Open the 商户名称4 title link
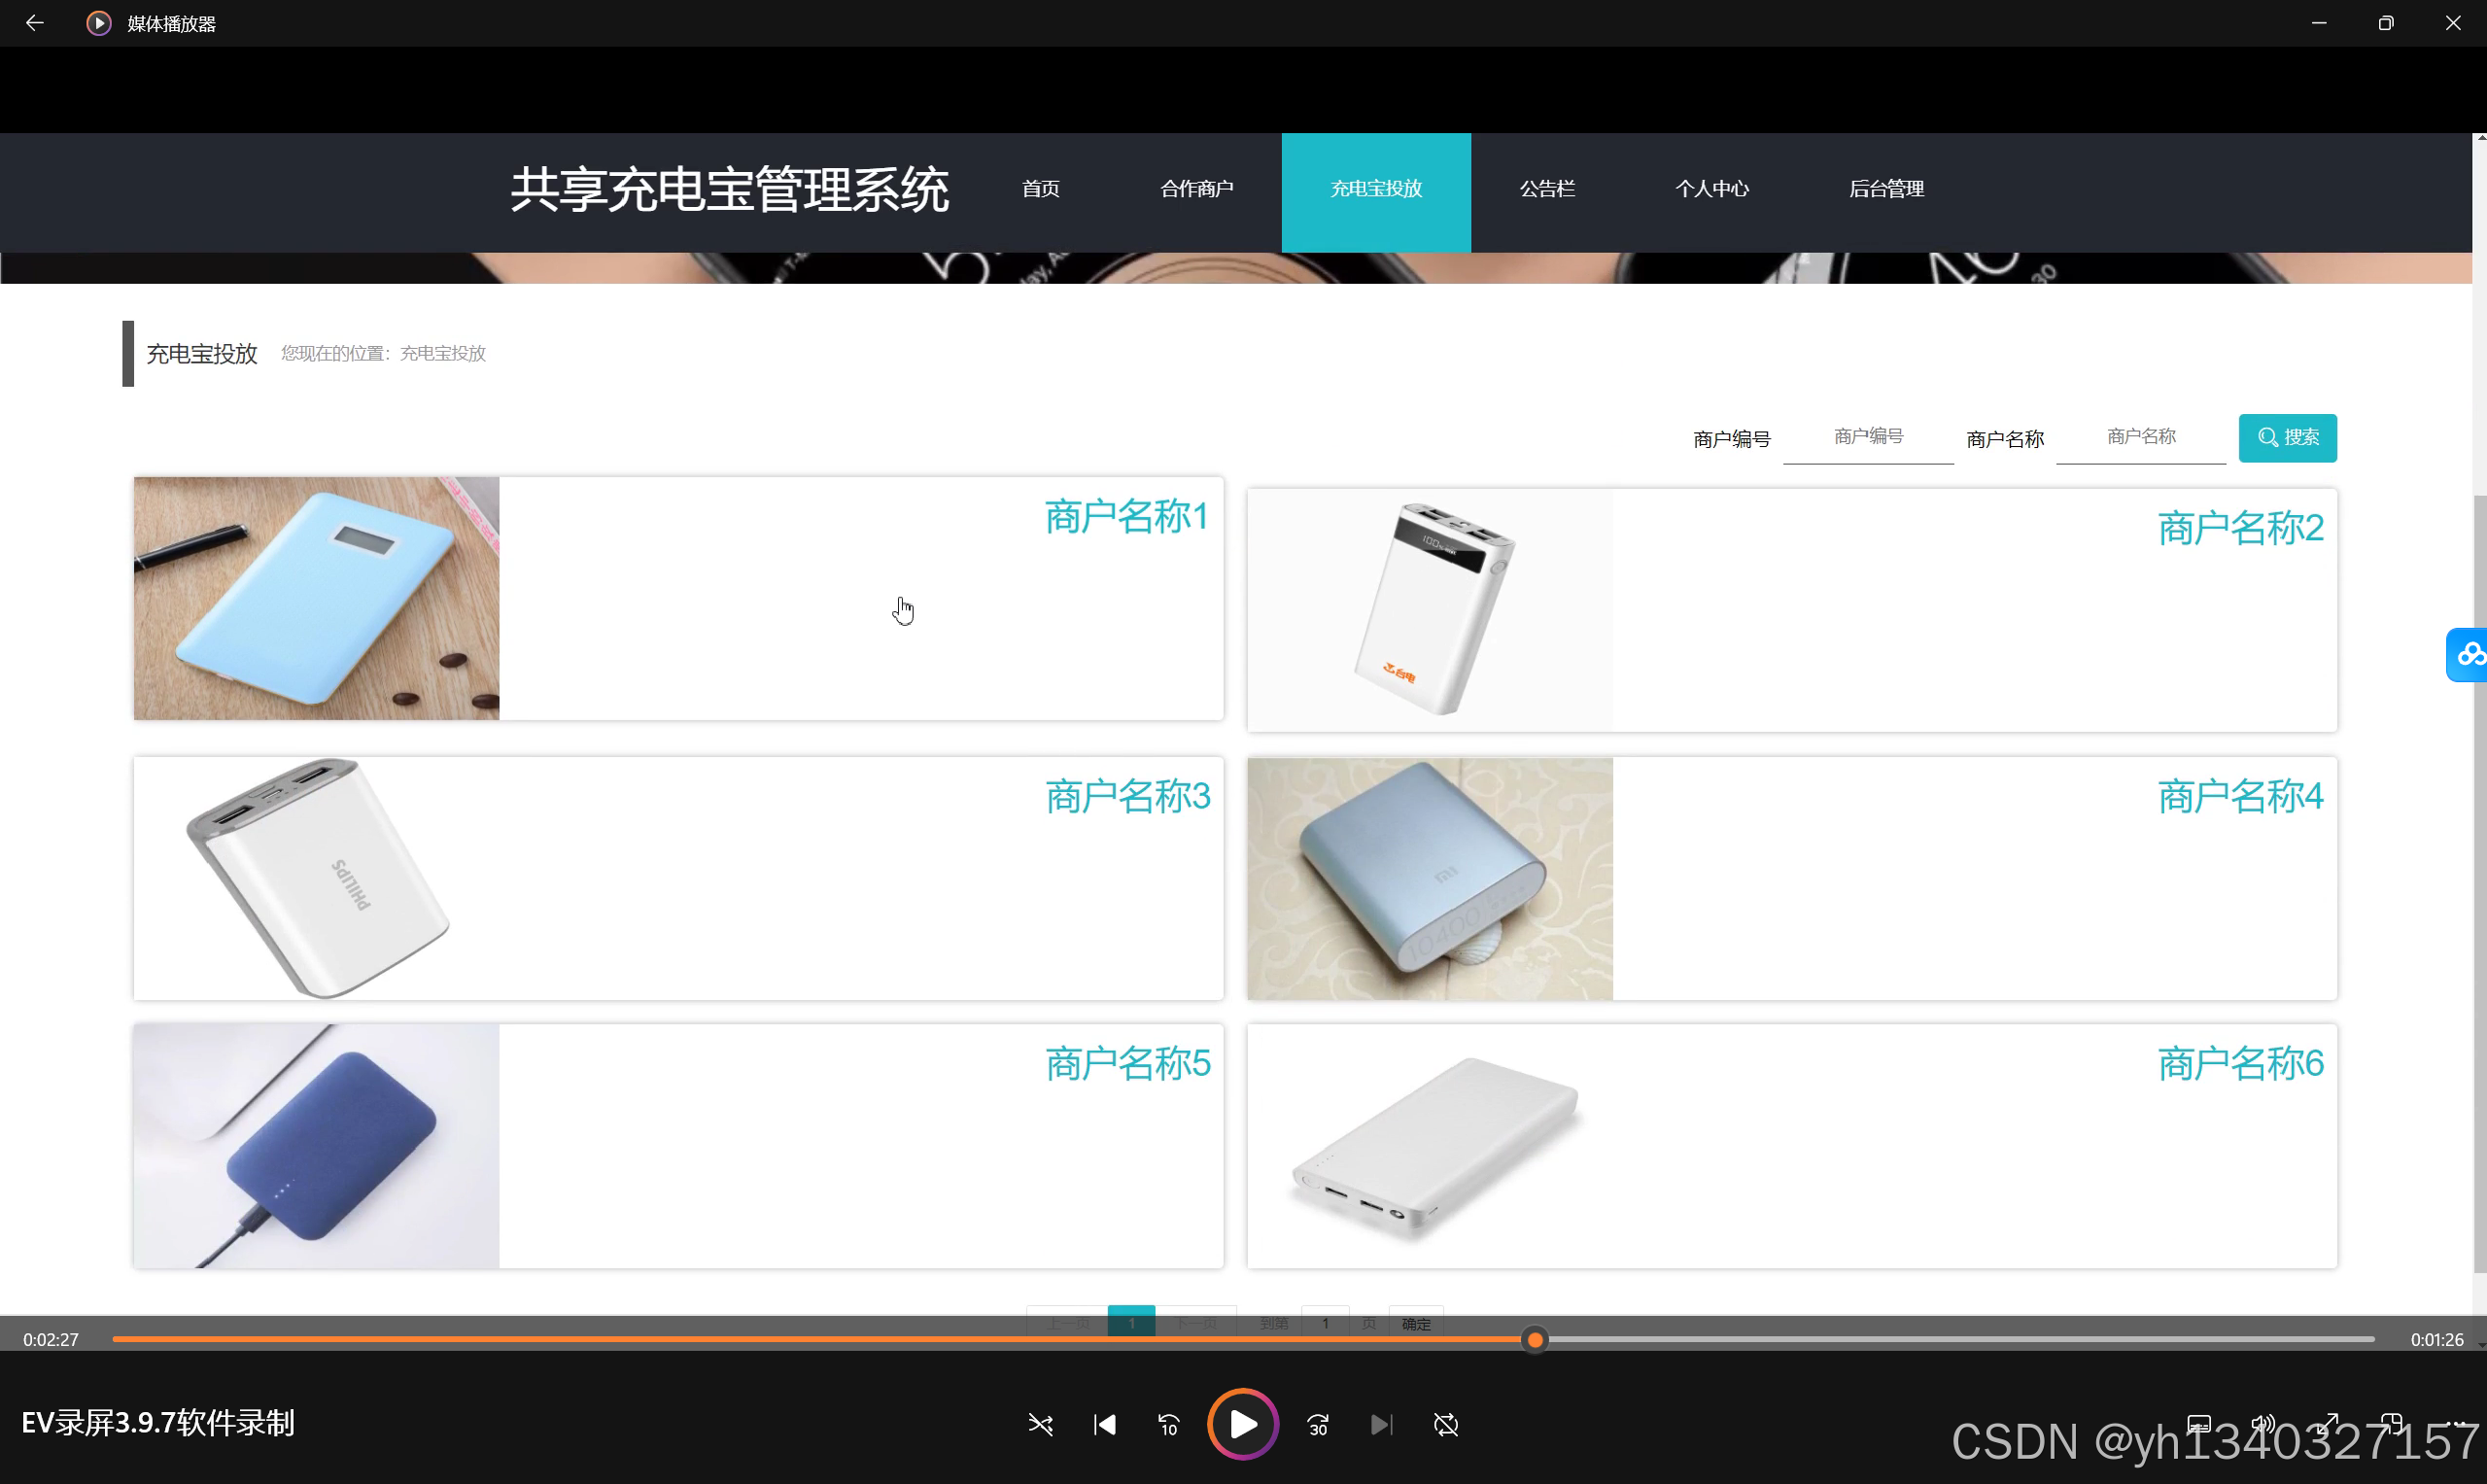This screenshot has width=2487, height=1484. coord(2239,797)
